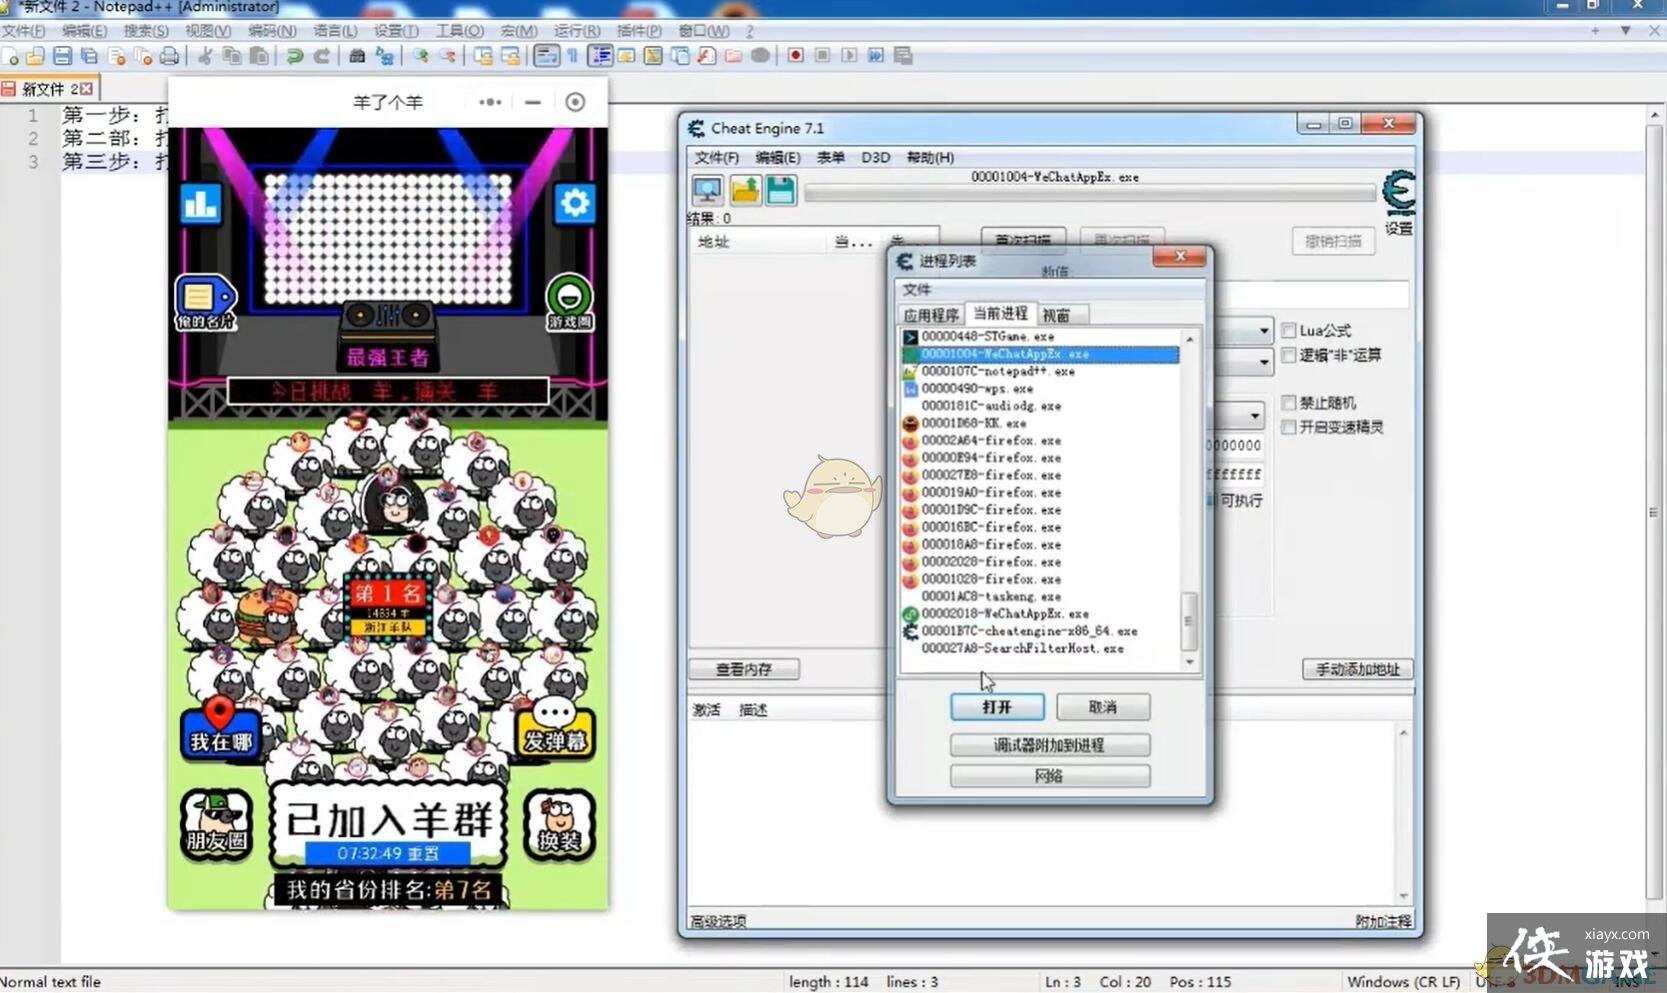This screenshot has height=993, width=1667.
Task: Click the 调试器附加到进程 button
Action: click(1049, 745)
